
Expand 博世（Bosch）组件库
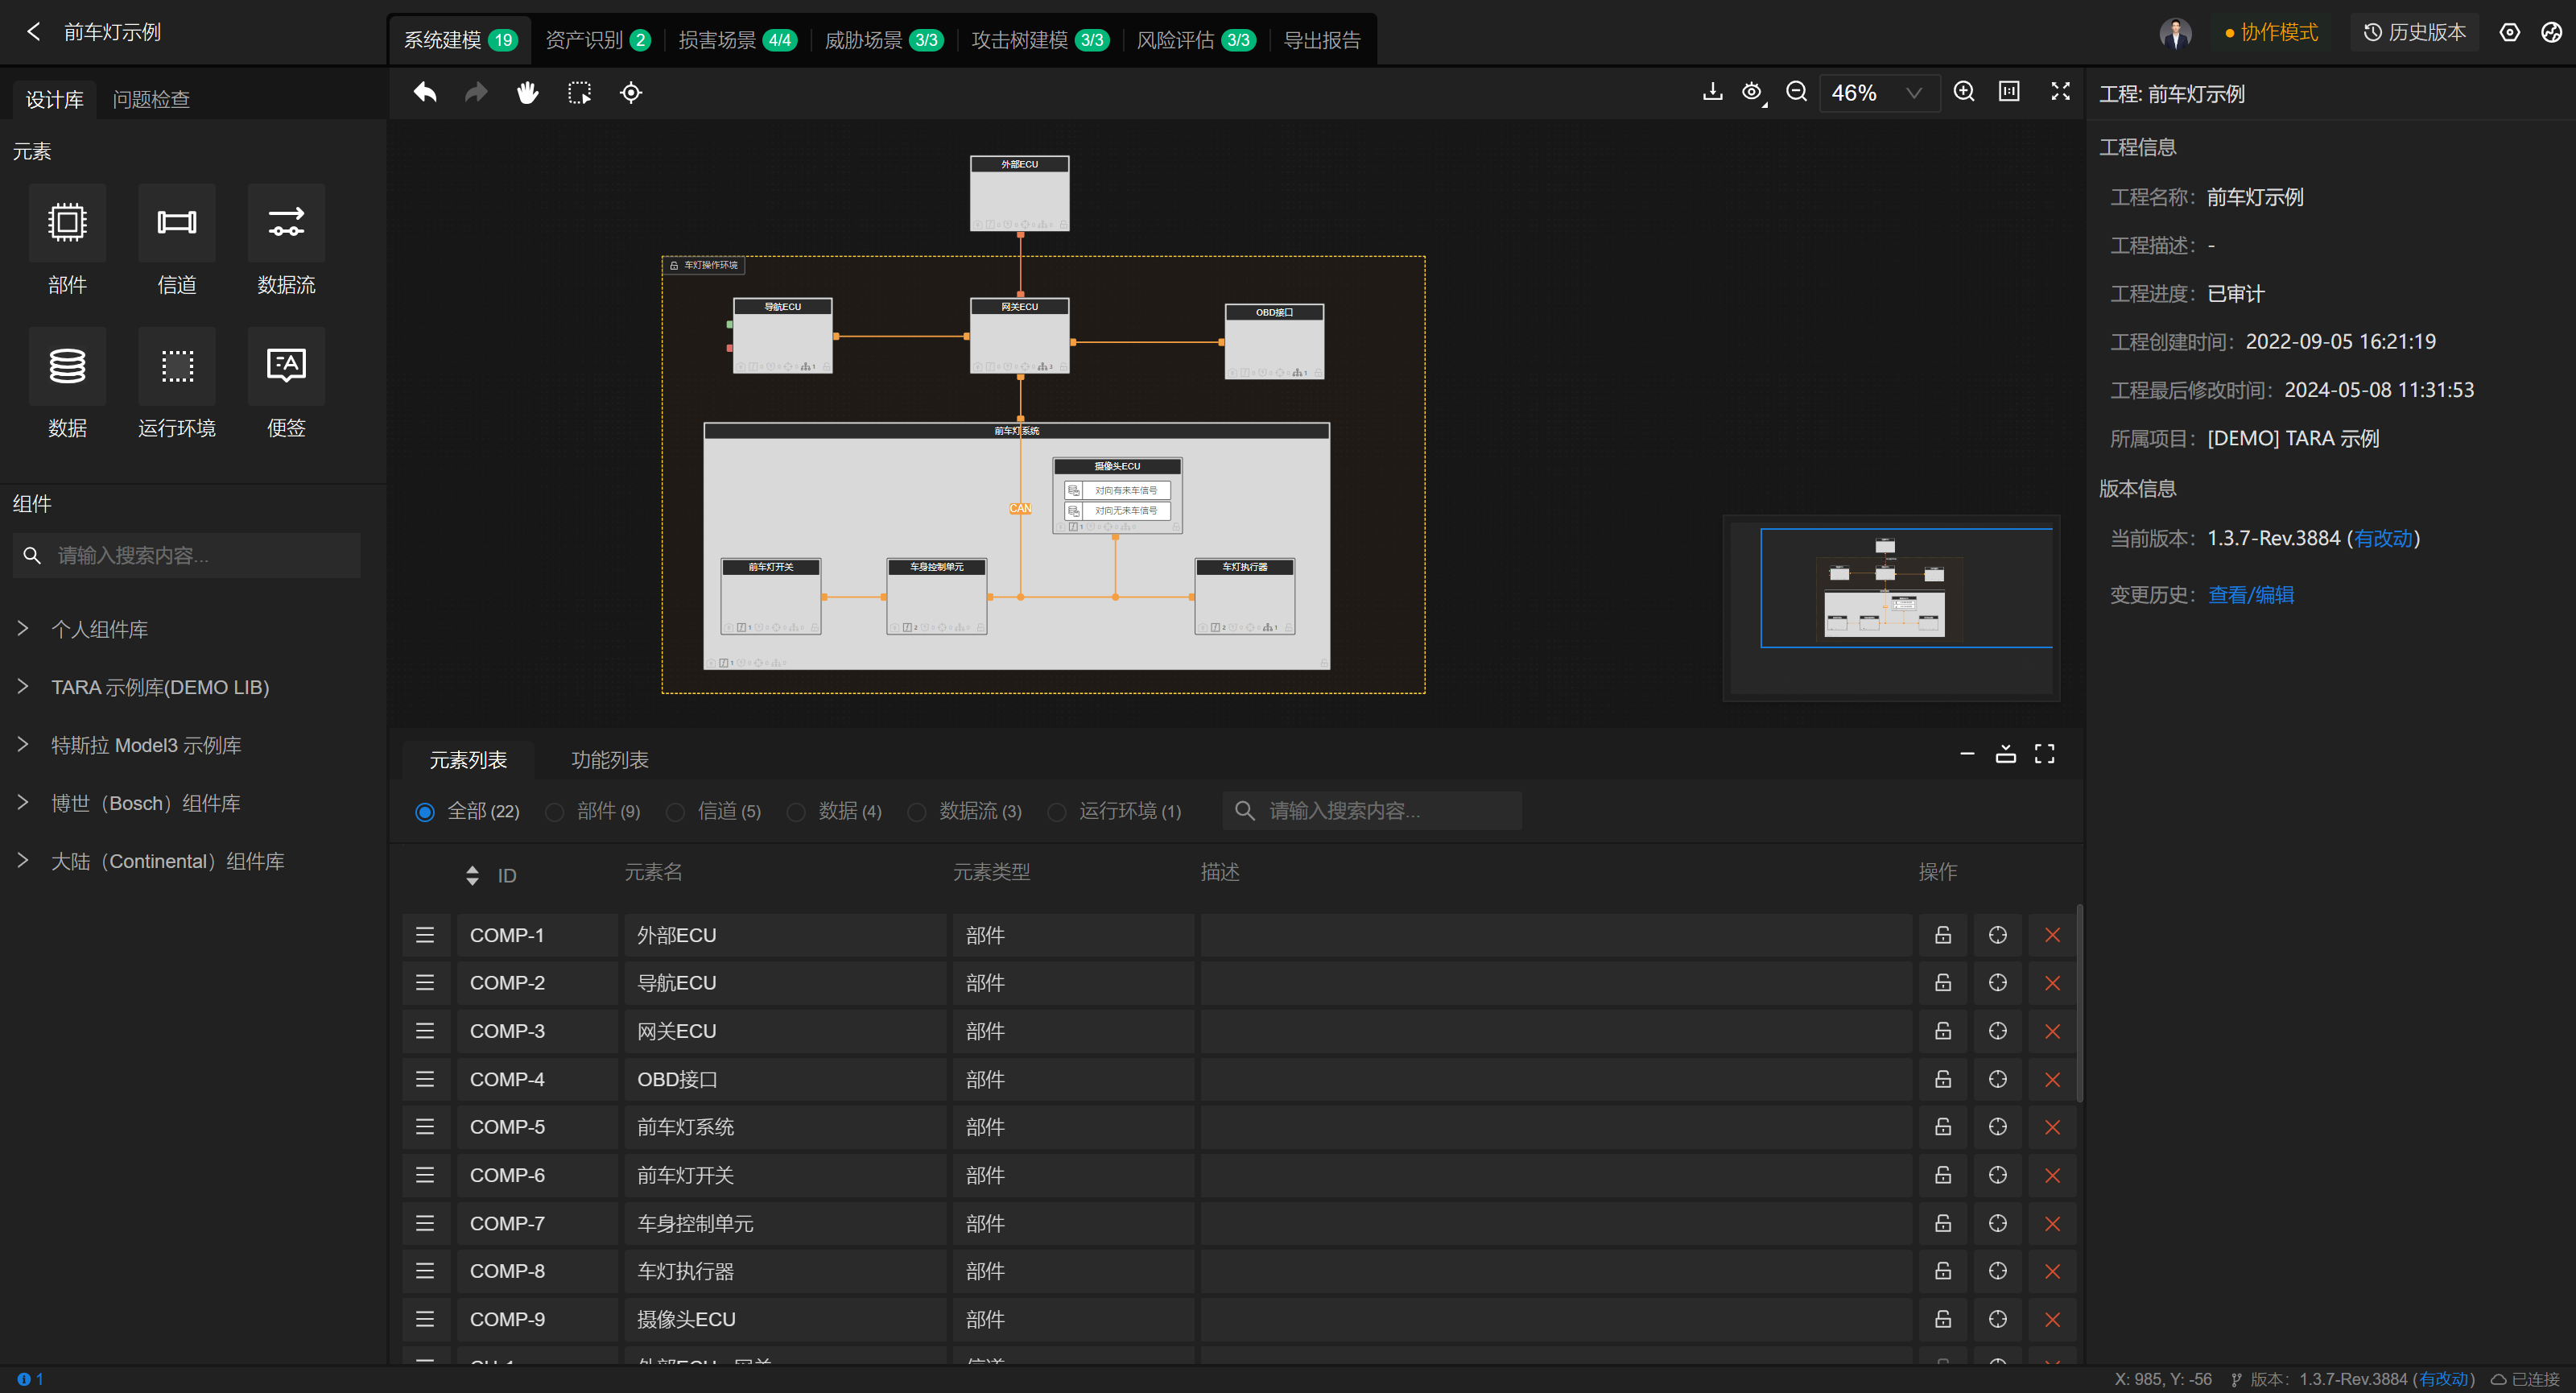22,803
